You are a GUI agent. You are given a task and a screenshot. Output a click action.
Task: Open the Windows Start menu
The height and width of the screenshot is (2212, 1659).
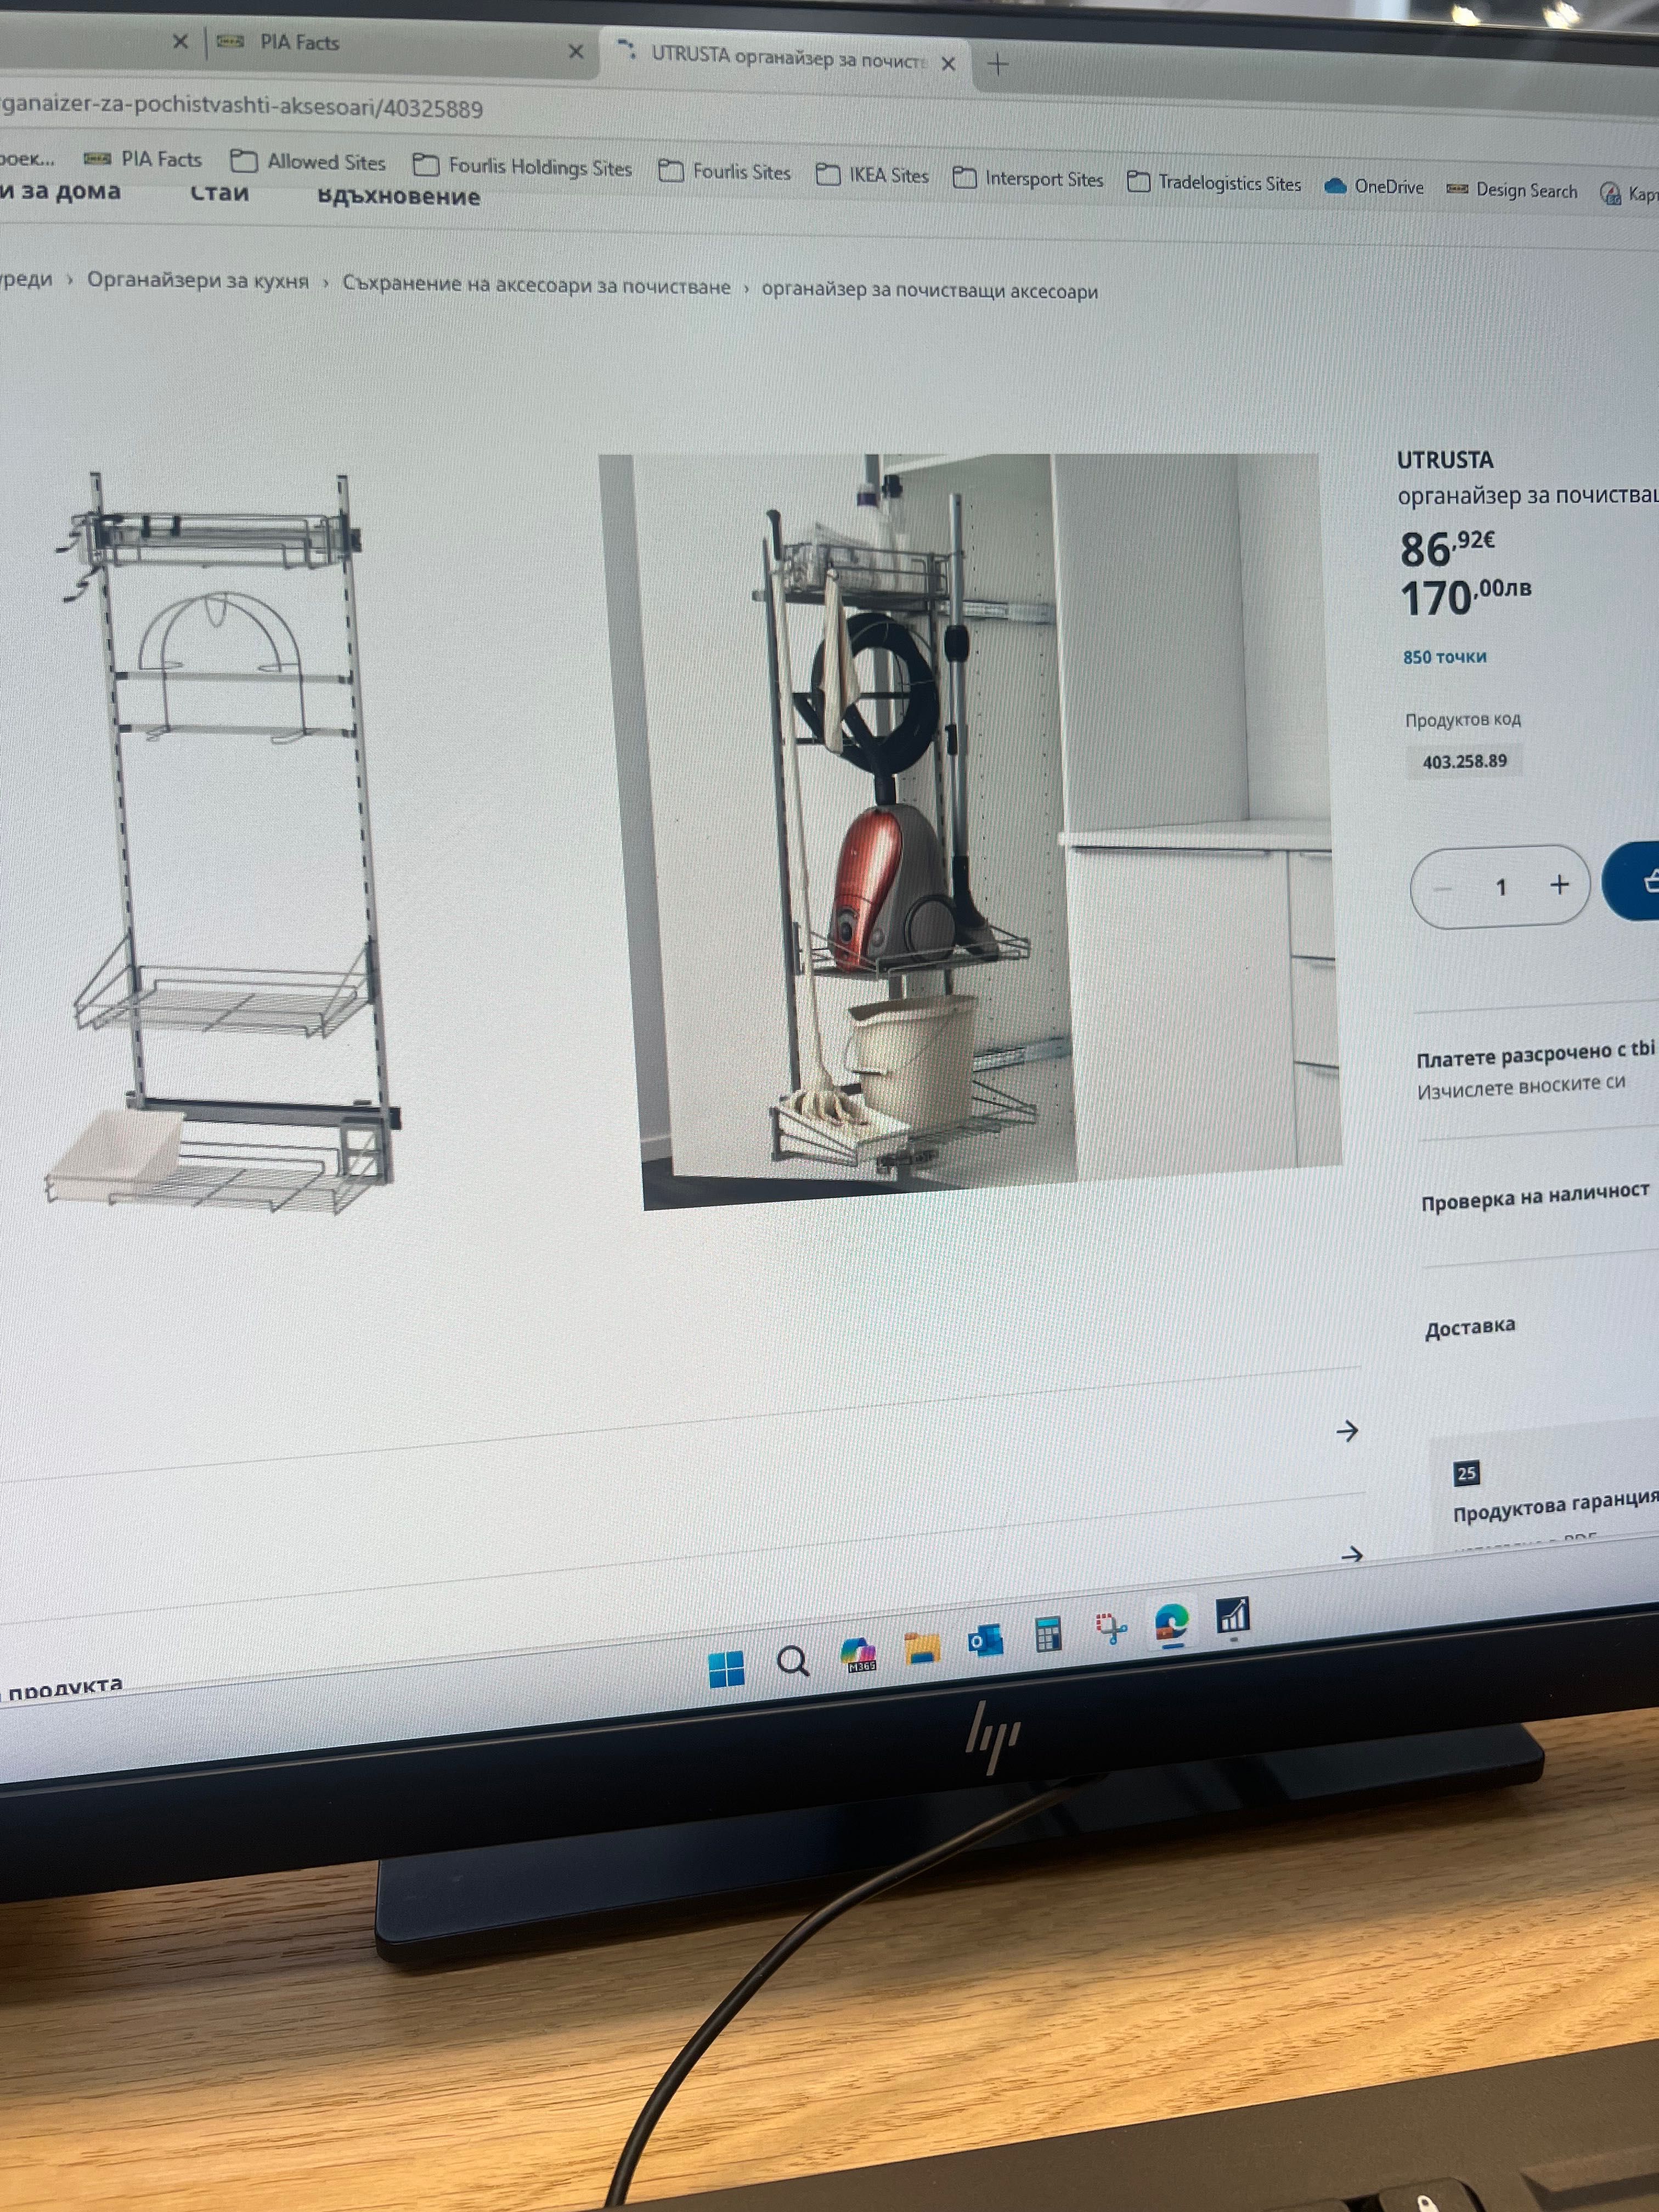tap(726, 1669)
